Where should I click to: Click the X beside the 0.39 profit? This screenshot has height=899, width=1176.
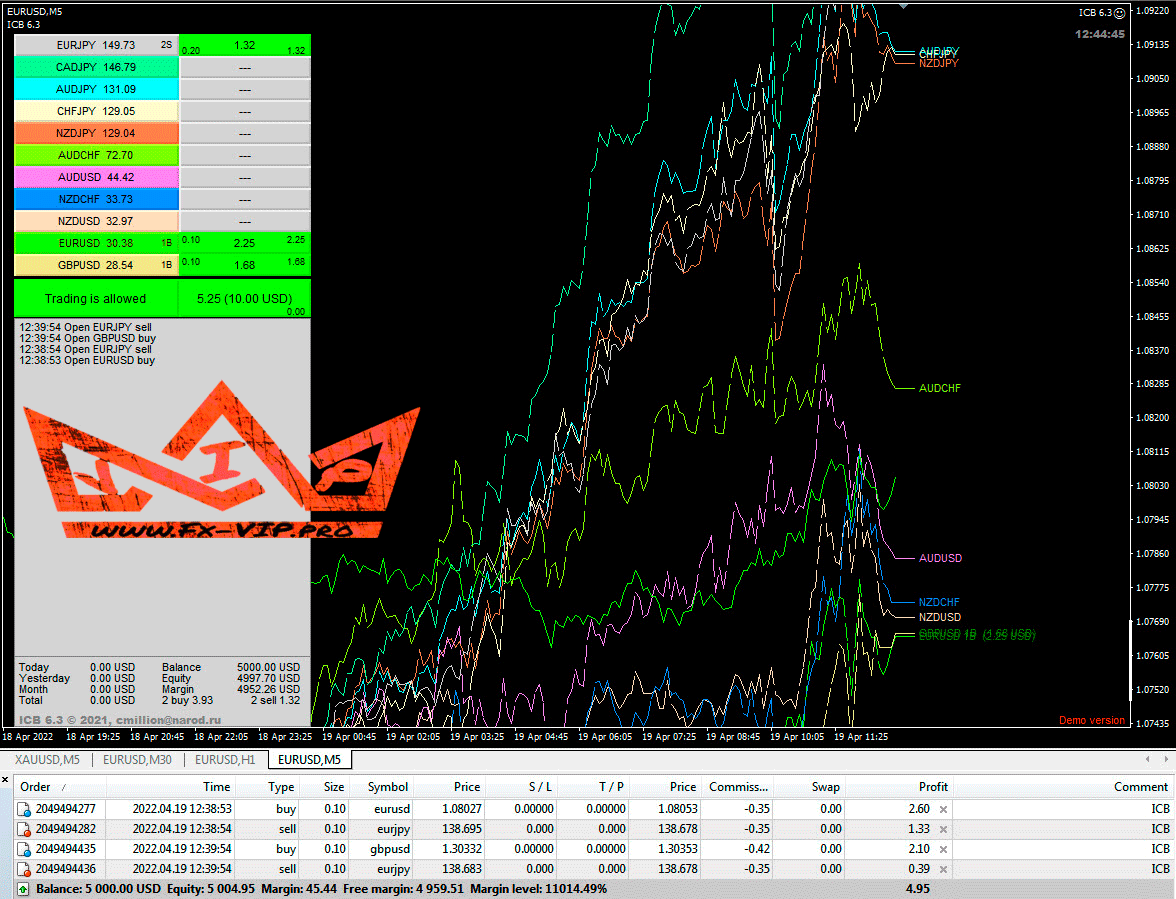coord(942,869)
